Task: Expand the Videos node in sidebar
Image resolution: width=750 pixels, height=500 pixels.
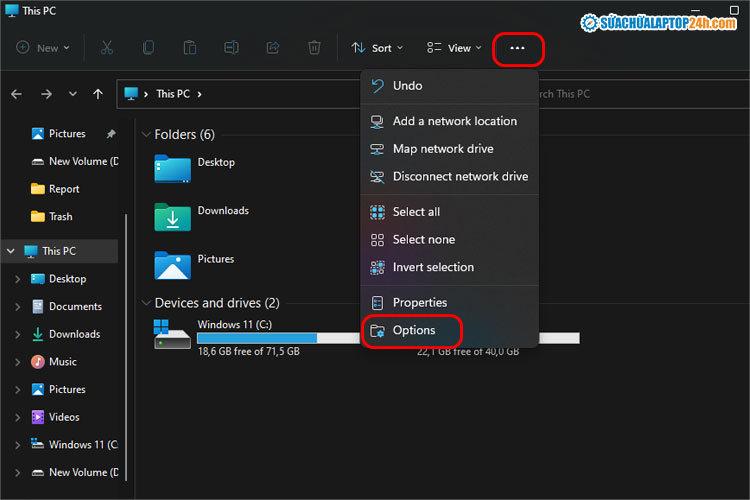Action: click(17, 418)
